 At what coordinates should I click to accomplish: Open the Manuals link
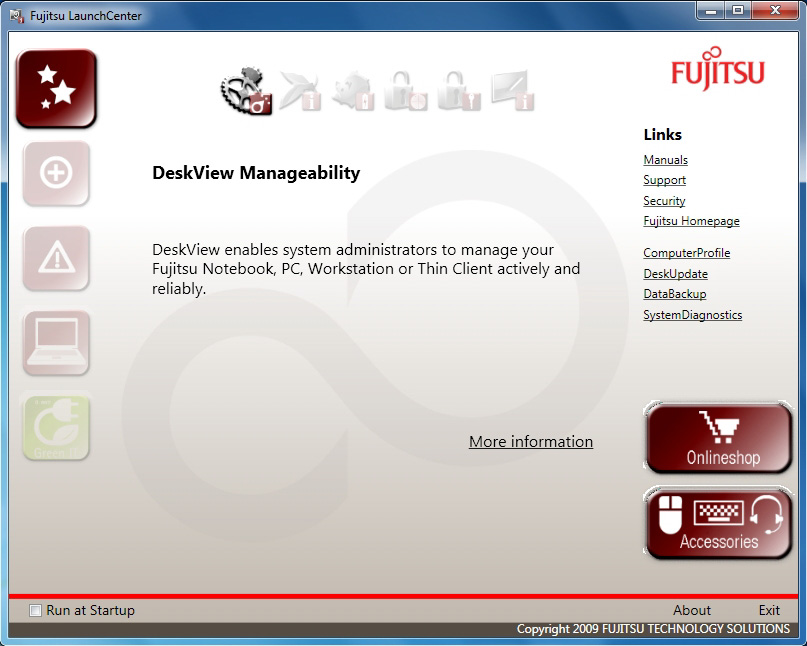pyautogui.click(x=665, y=160)
